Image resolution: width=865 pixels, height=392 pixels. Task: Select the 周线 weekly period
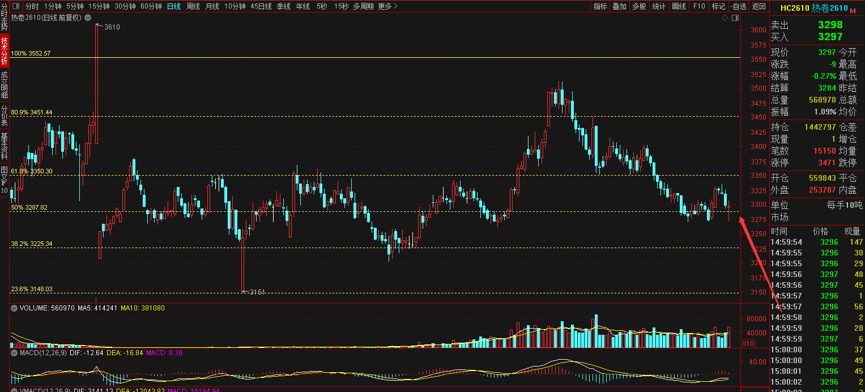click(x=193, y=7)
